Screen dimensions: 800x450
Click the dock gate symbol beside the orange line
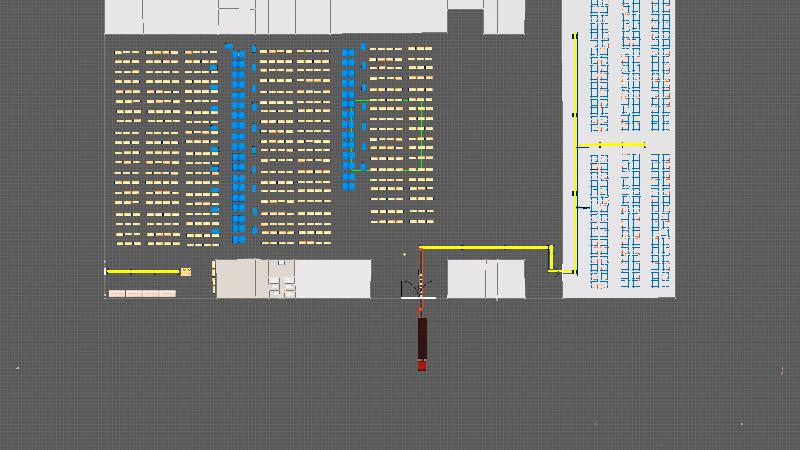click(x=410, y=289)
